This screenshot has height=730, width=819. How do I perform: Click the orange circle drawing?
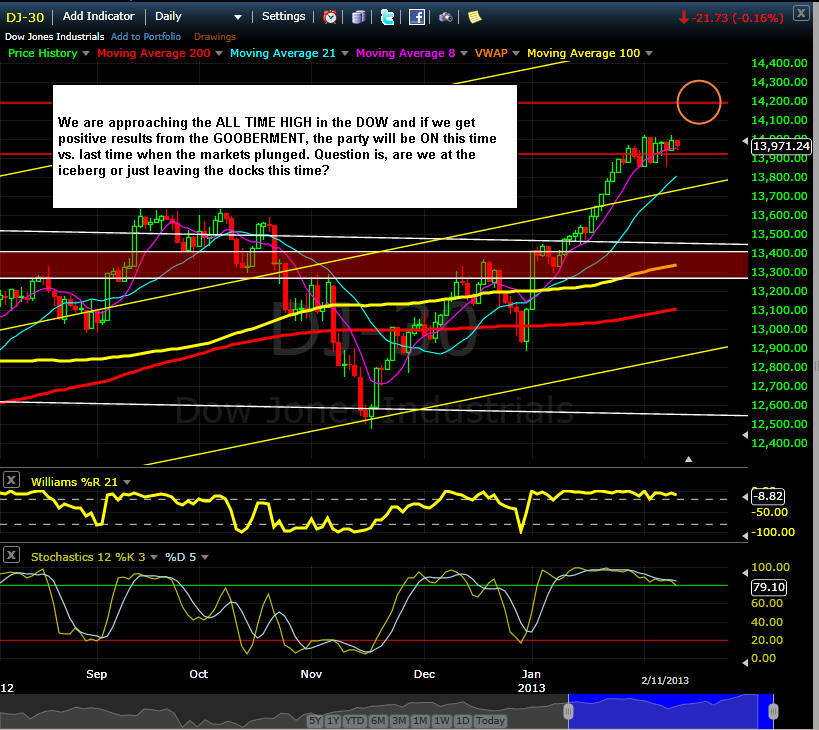(x=699, y=102)
